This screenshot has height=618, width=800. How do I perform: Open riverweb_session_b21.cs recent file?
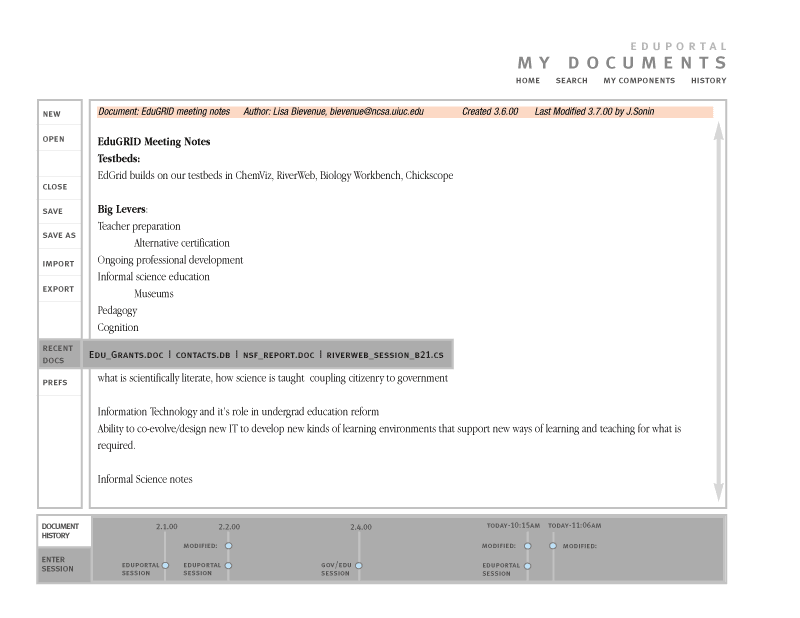[385, 355]
